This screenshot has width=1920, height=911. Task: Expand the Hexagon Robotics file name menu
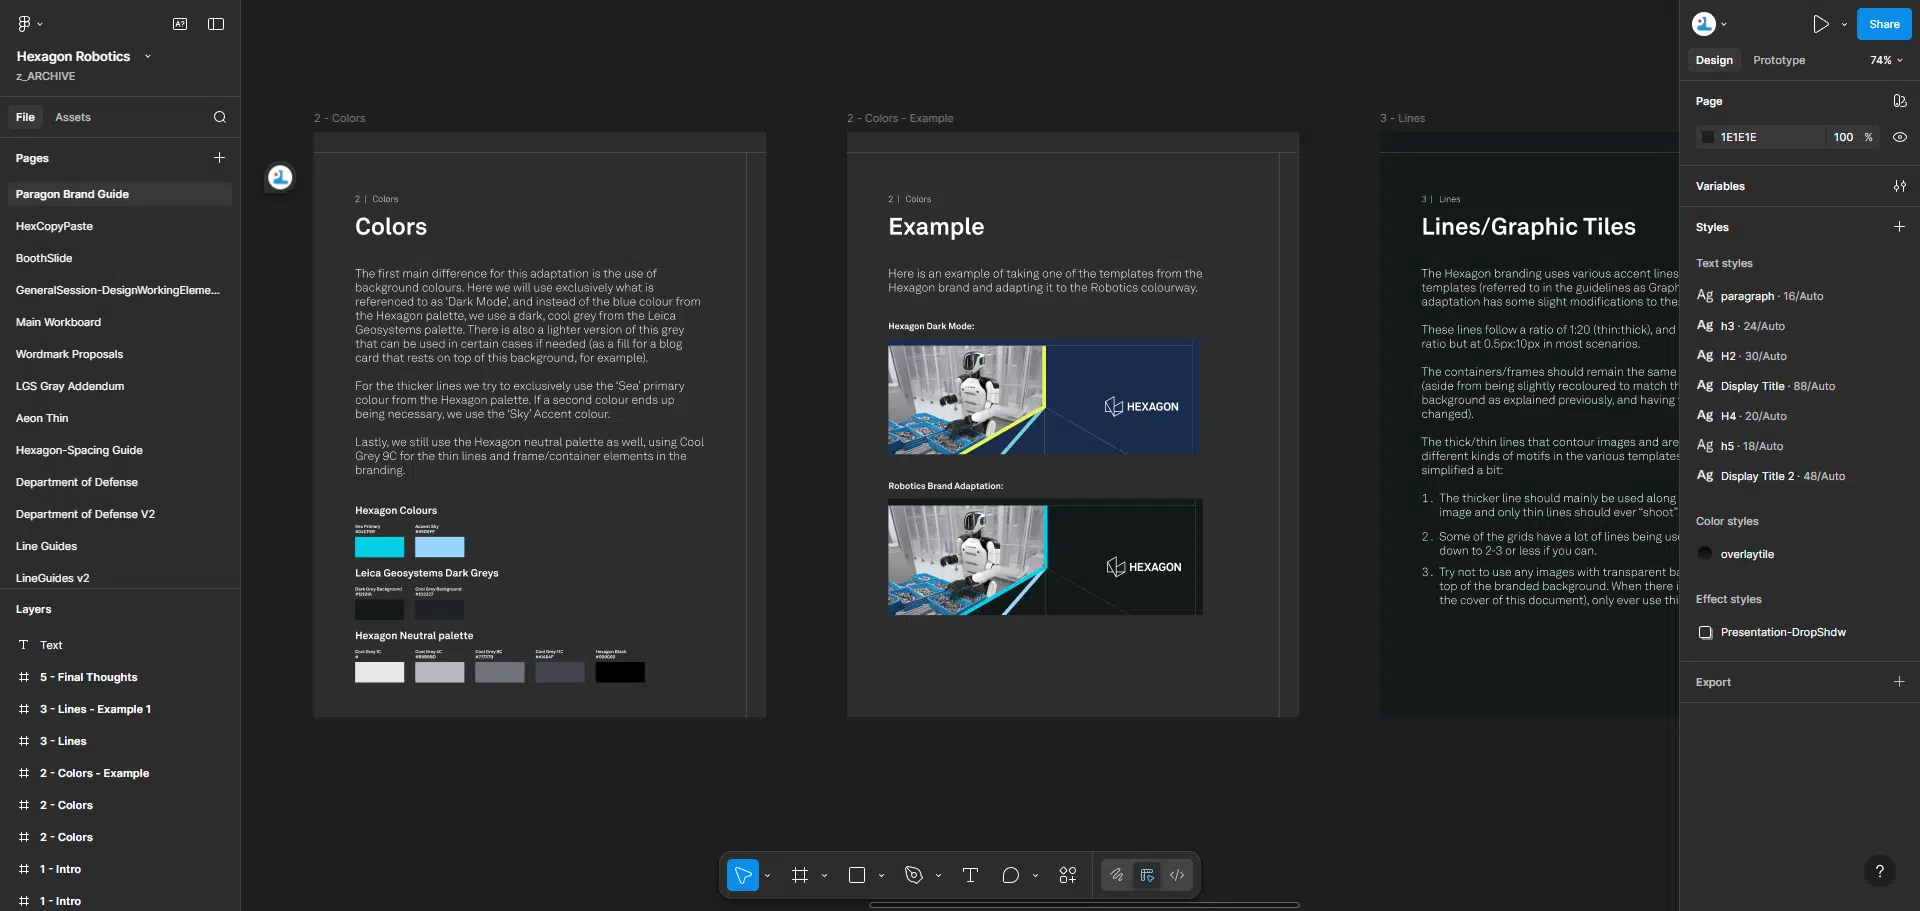pos(148,56)
